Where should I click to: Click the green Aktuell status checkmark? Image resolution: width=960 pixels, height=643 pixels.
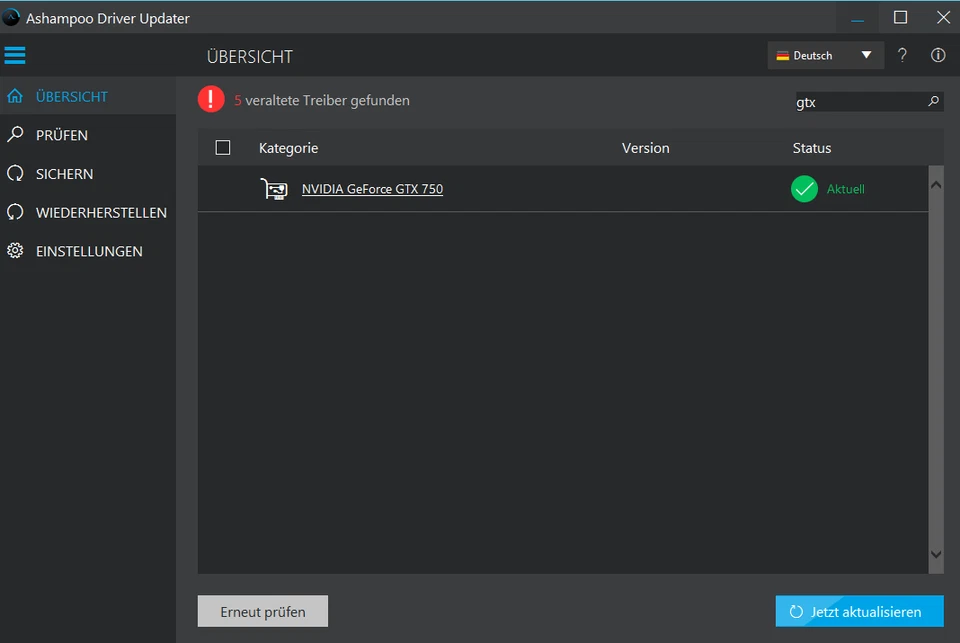coord(803,188)
